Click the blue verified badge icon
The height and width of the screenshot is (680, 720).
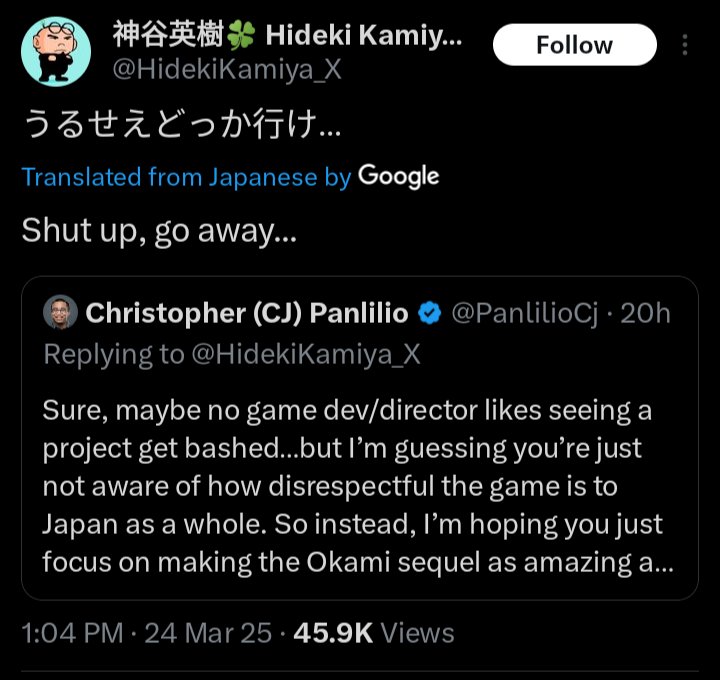[430, 314]
